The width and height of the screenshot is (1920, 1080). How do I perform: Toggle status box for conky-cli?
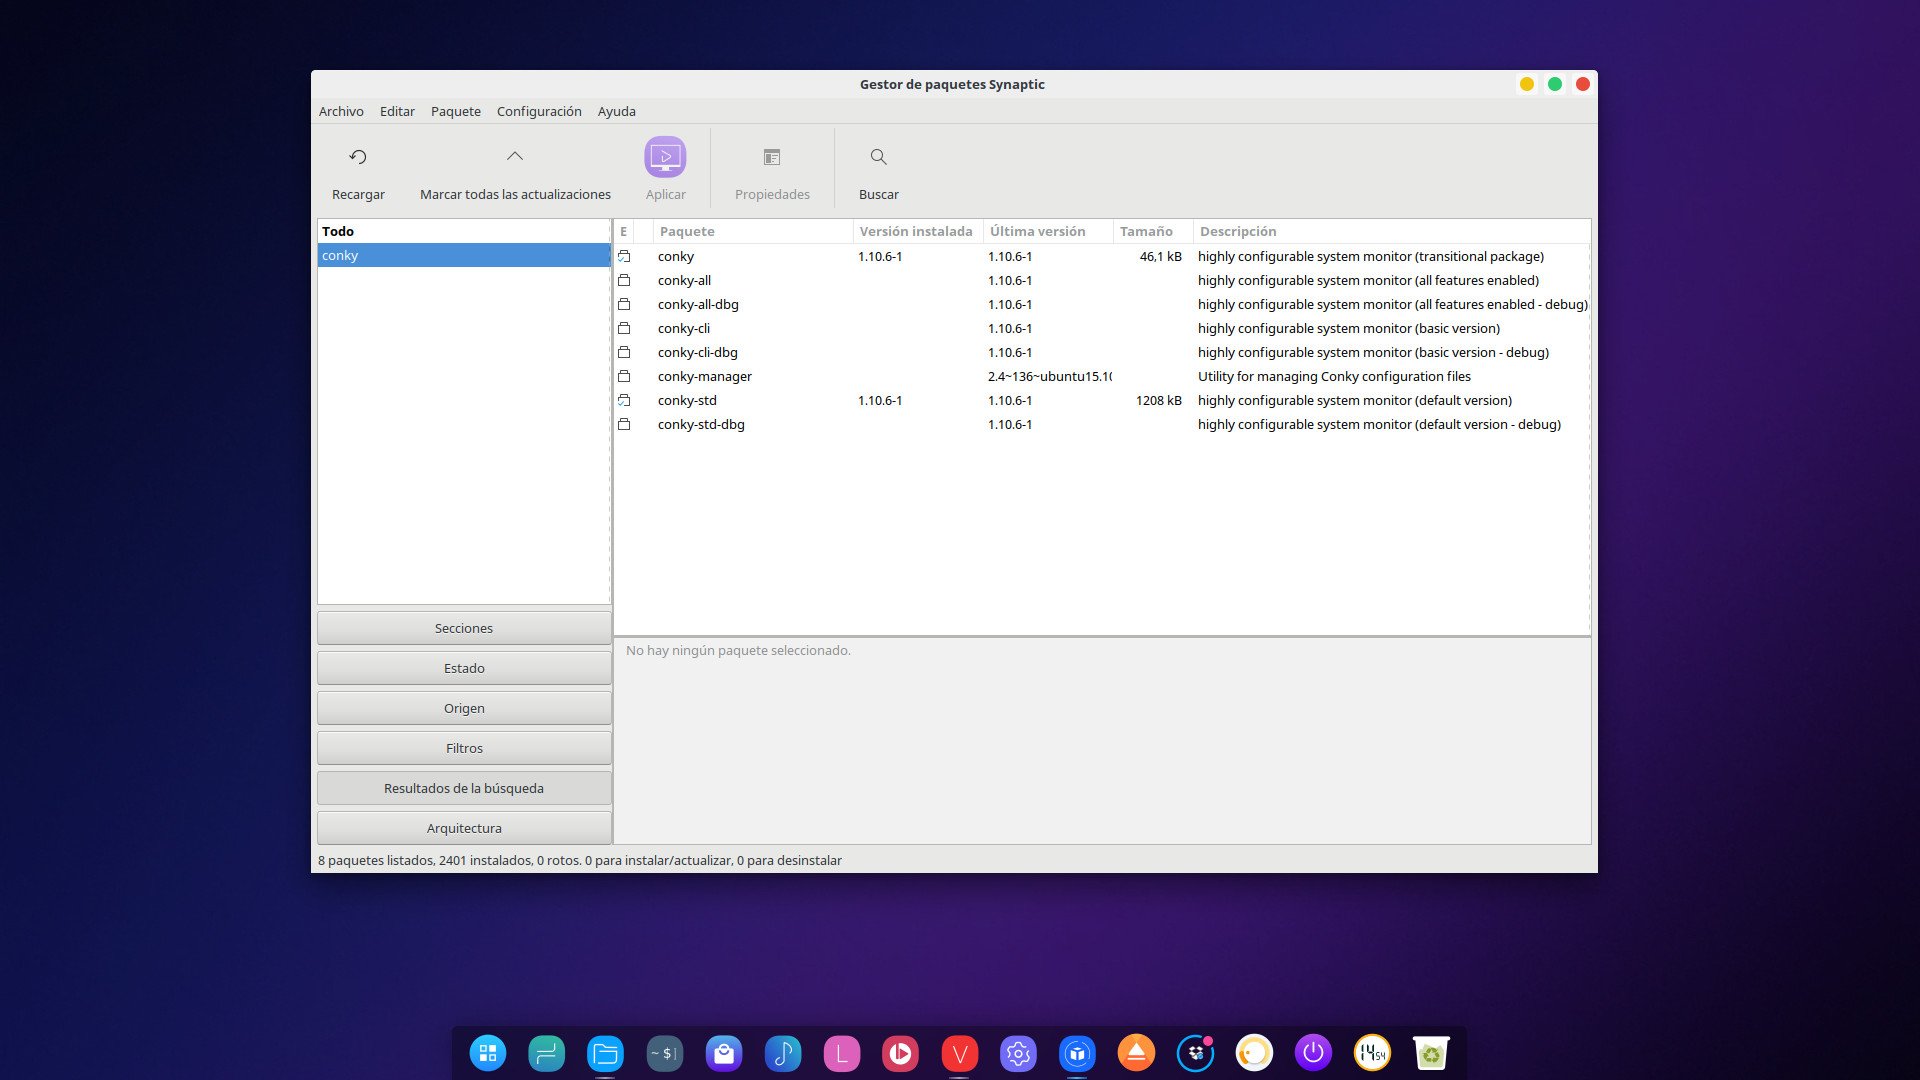coord(624,329)
